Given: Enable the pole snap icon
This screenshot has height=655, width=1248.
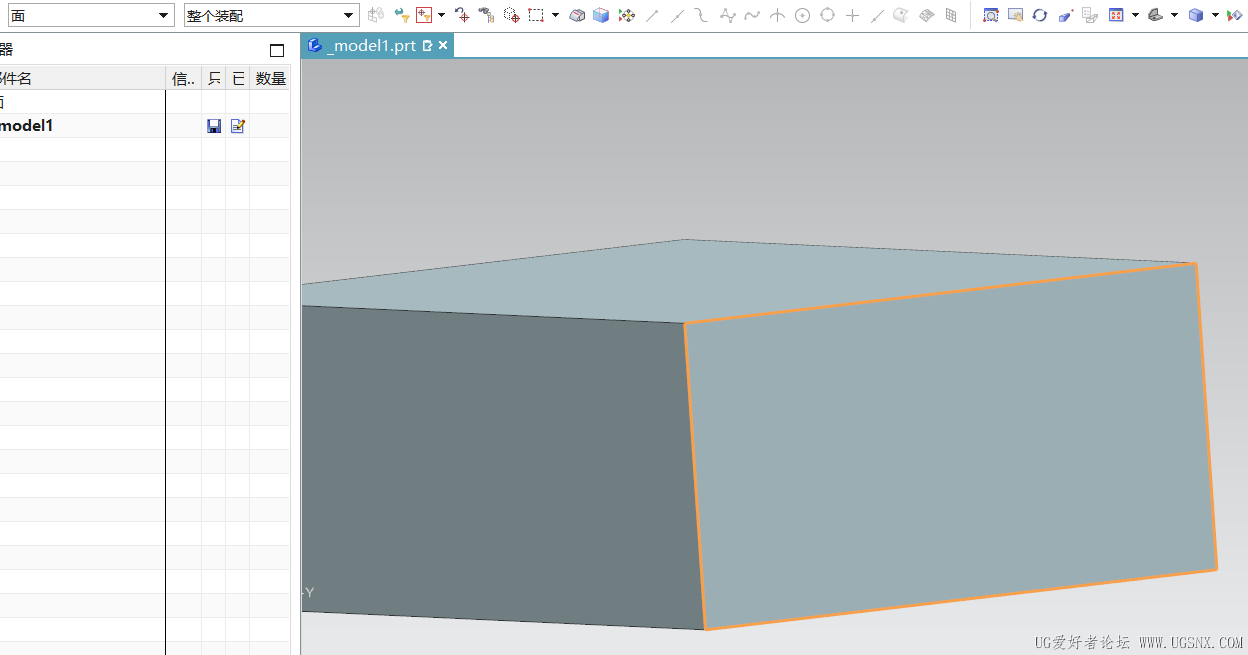Looking at the screenshot, I should pos(728,15).
